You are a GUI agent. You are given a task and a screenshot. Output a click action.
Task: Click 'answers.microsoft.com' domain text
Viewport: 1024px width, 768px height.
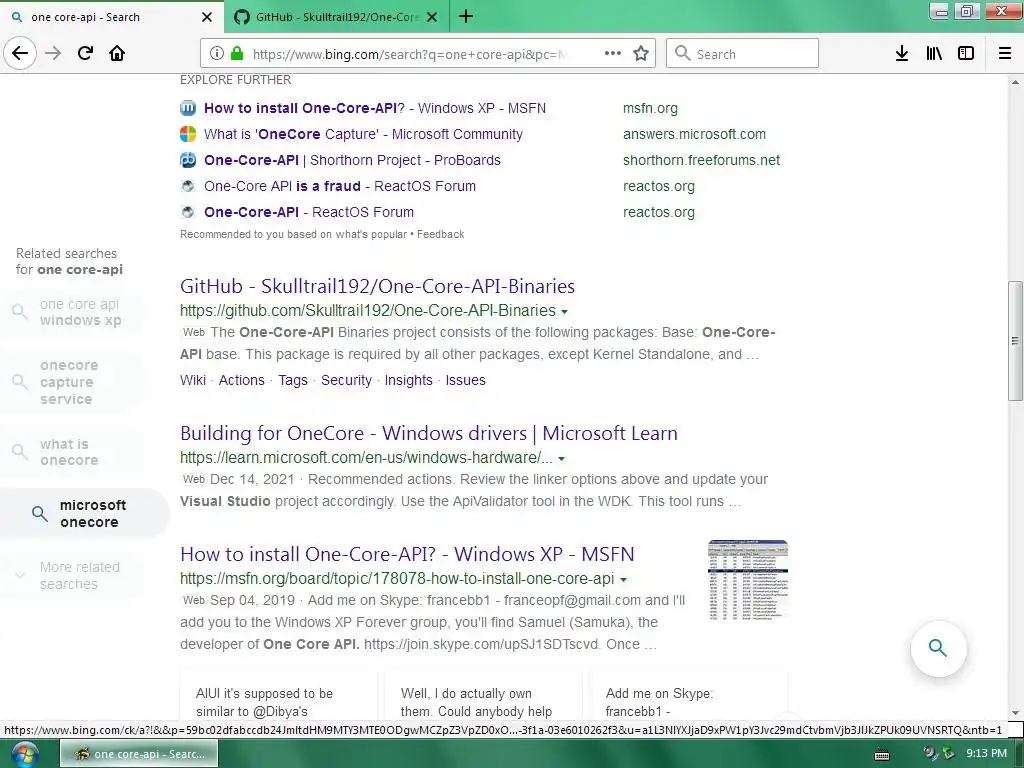click(x=694, y=134)
